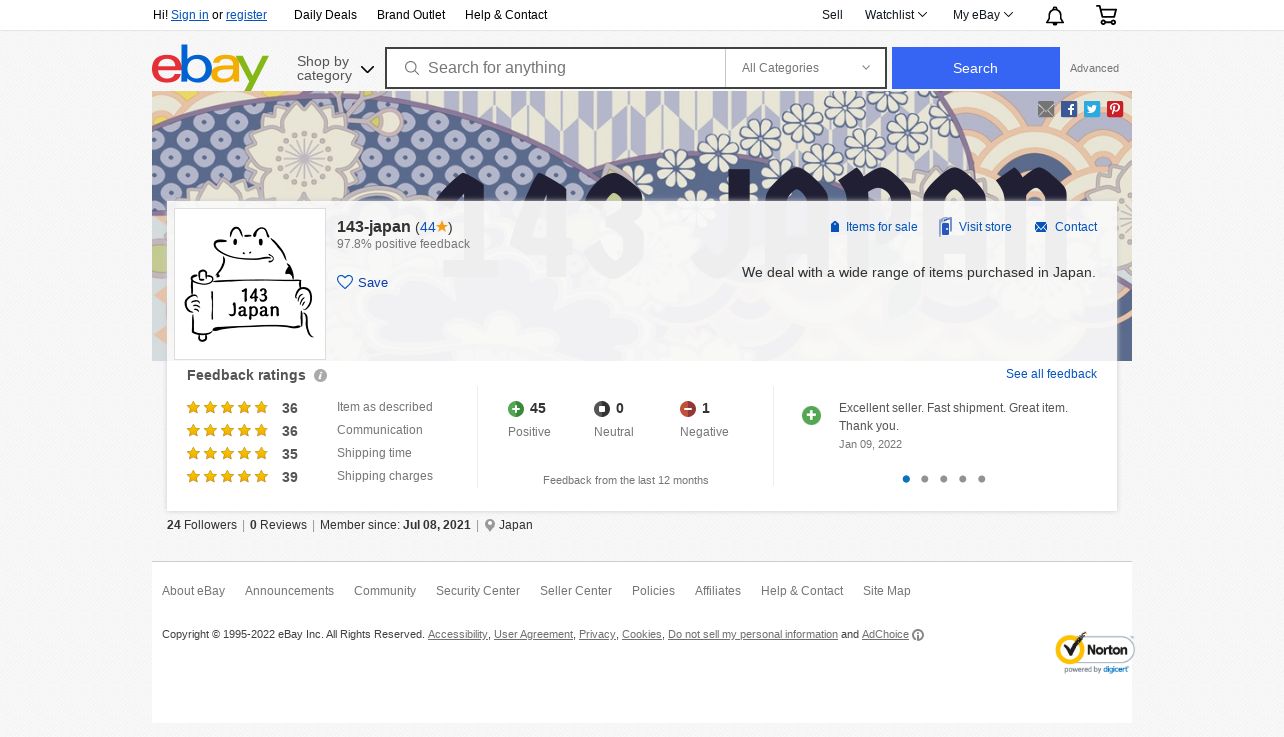The height and width of the screenshot is (737, 1284).
Task: Click the Excellent seller feedback comment
Action: pyautogui.click(x=953, y=417)
